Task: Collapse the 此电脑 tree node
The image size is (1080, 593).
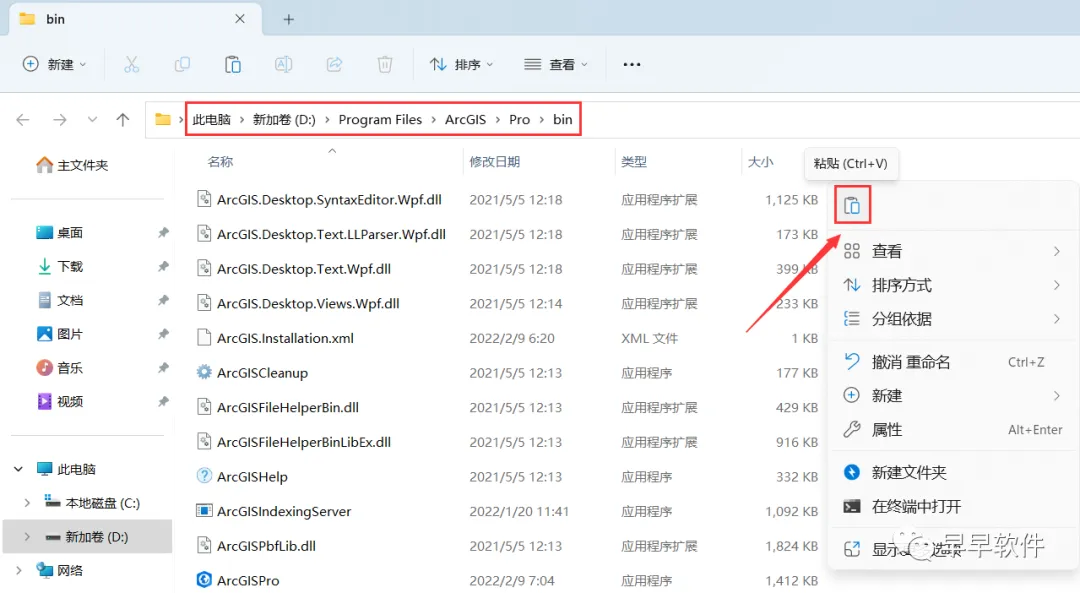Action: point(19,469)
